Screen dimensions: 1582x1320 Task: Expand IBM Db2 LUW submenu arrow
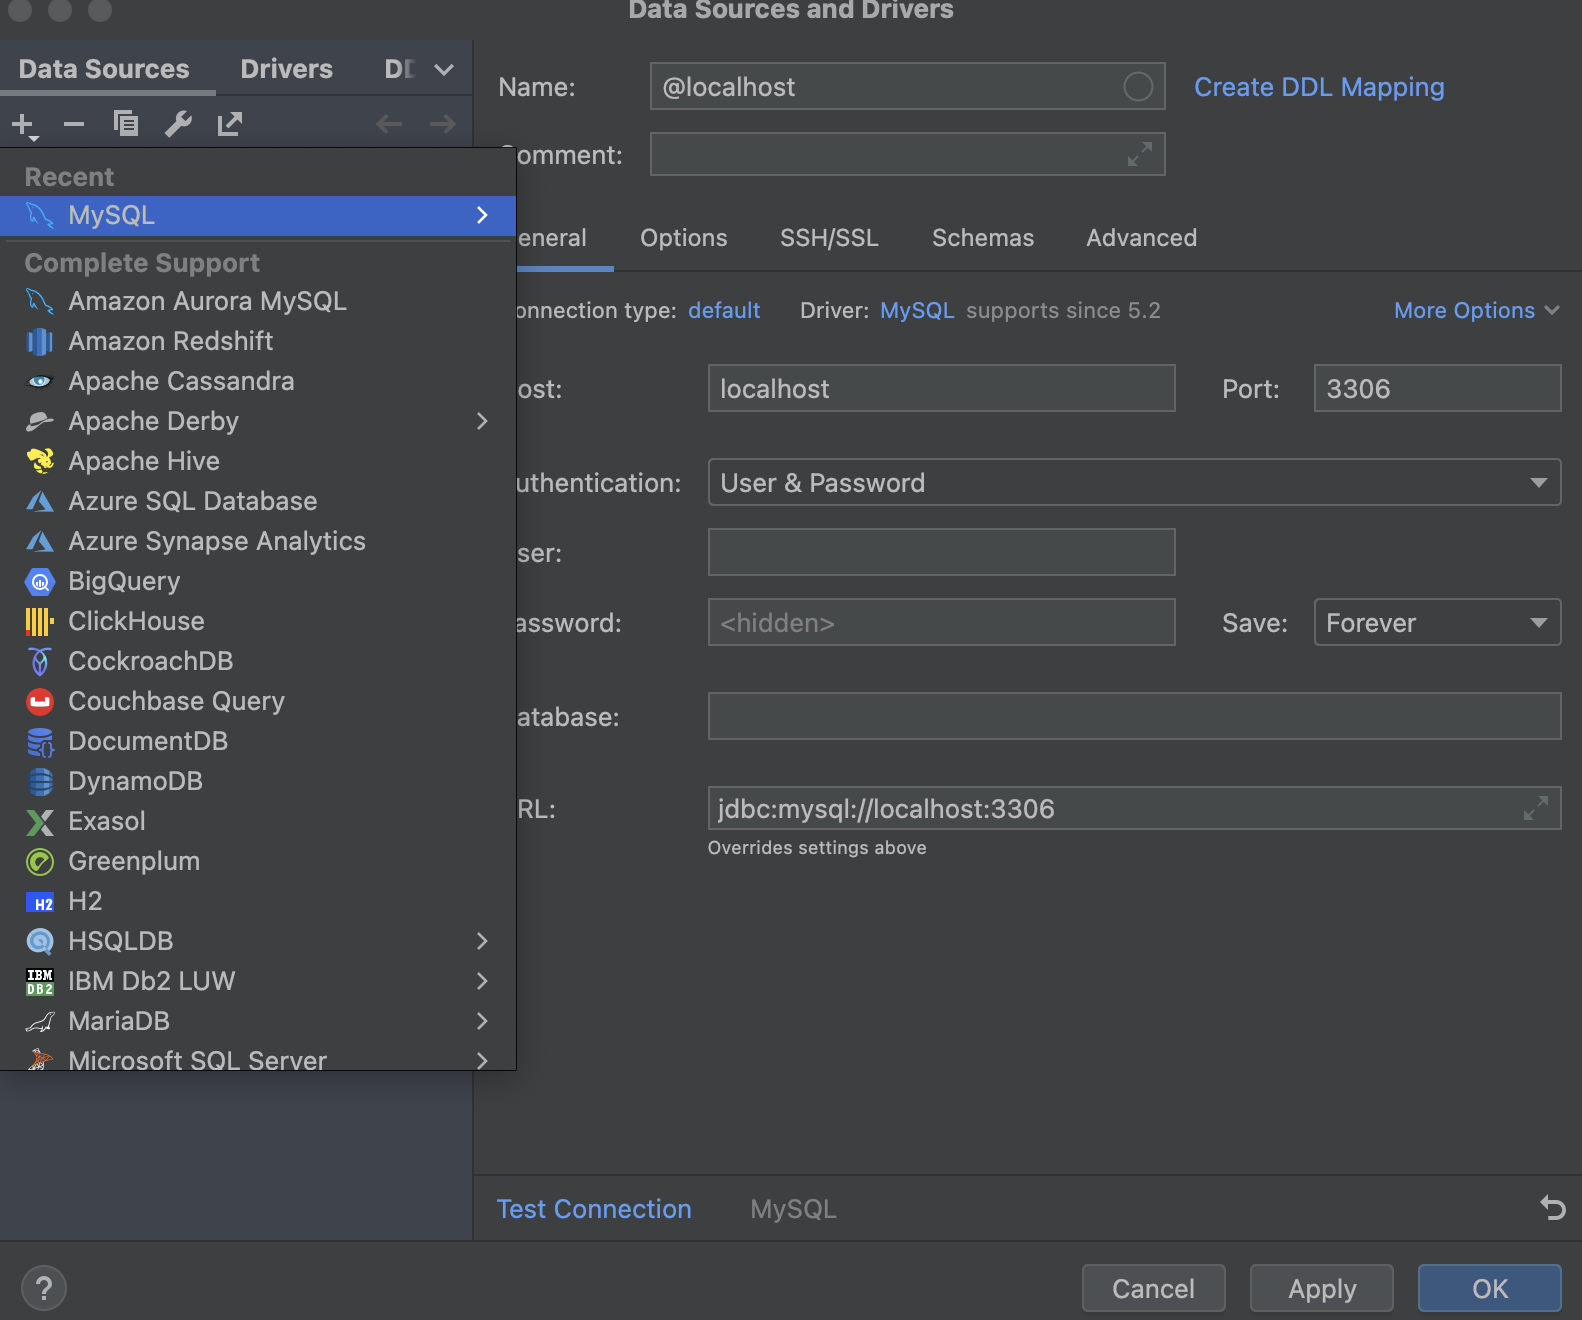pyautogui.click(x=482, y=981)
